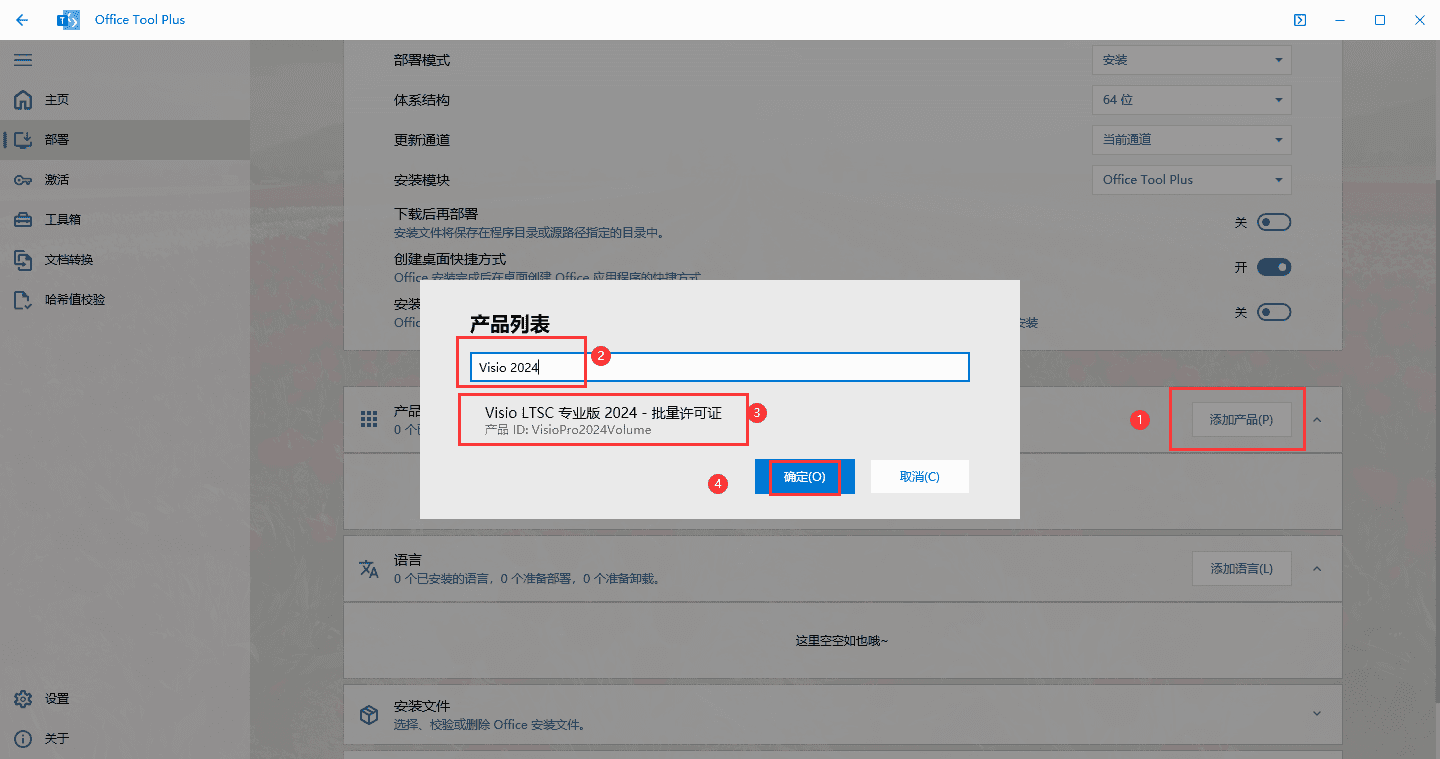Click the home icon beside 主页
1440x759 pixels.
23,100
